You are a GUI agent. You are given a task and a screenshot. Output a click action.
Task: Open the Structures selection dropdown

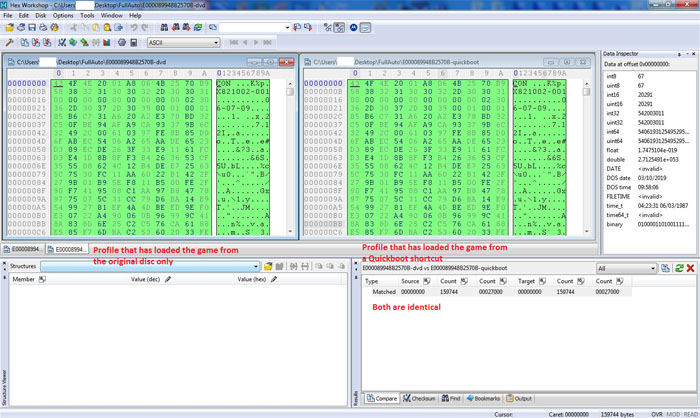point(256,267)
